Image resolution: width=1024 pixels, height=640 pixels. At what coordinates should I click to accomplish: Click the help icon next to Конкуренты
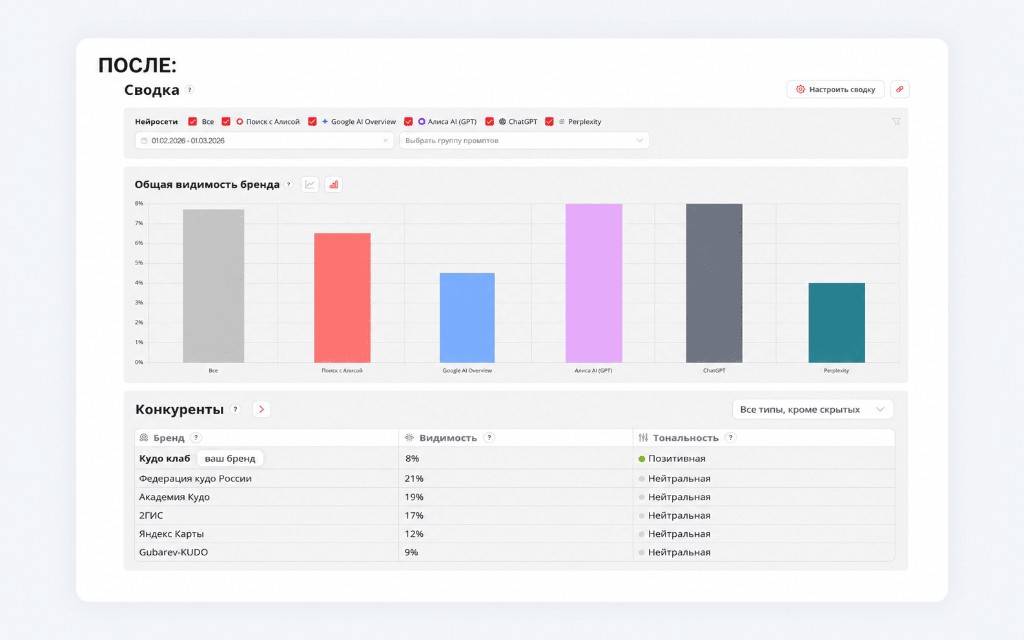[x=236, y=409]
